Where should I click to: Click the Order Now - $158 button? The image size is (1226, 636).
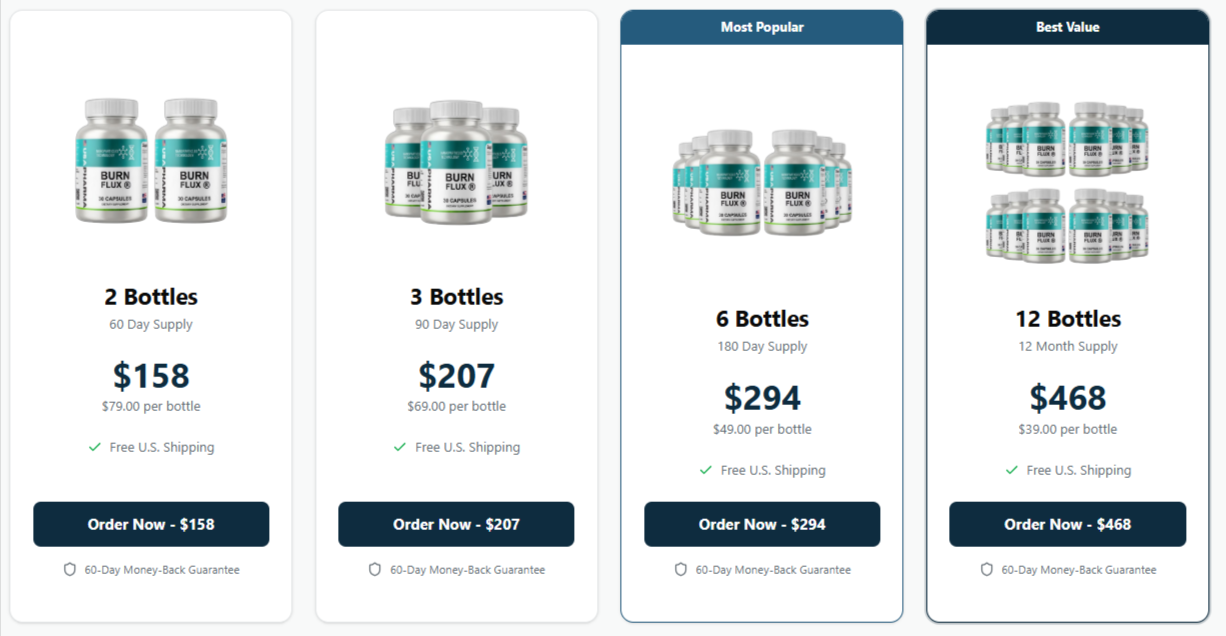[x=151, y=523]
